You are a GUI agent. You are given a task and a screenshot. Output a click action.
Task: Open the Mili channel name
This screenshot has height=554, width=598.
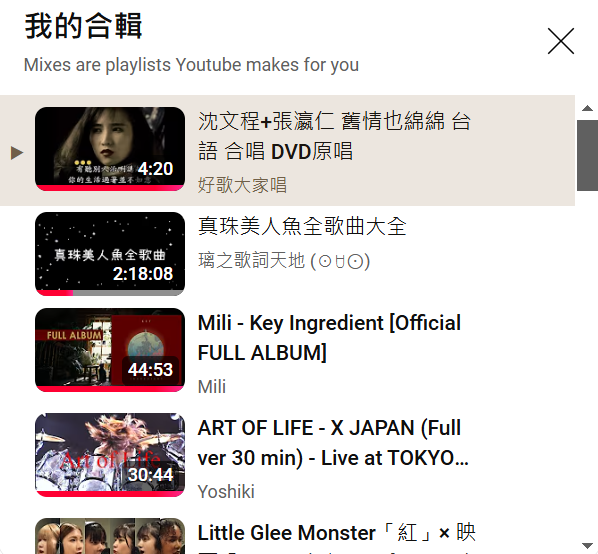pos(212,387)
